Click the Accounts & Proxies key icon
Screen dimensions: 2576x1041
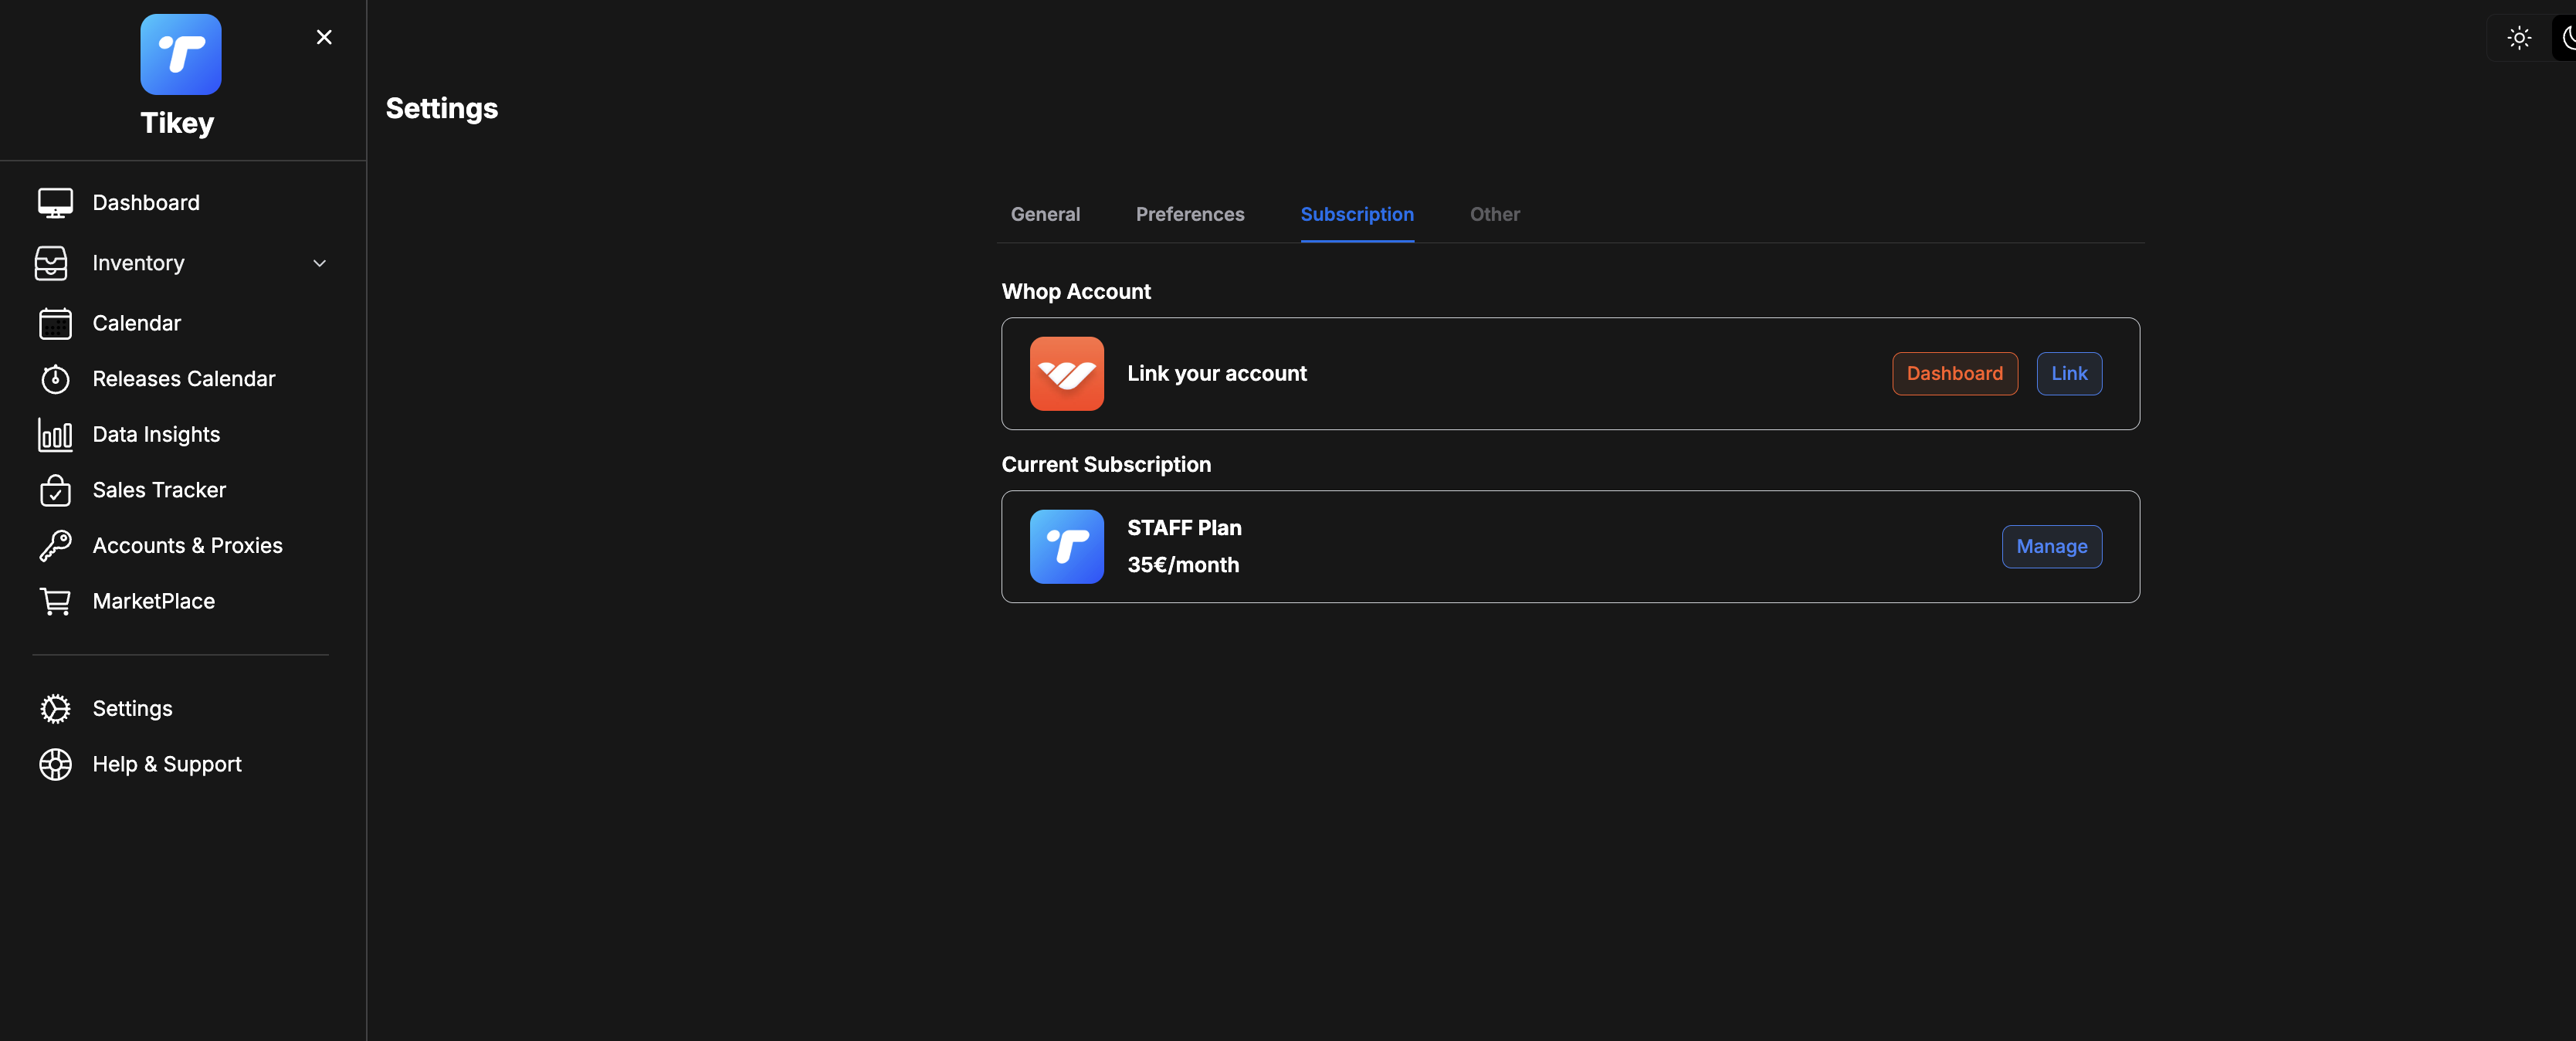click(55, 546)
